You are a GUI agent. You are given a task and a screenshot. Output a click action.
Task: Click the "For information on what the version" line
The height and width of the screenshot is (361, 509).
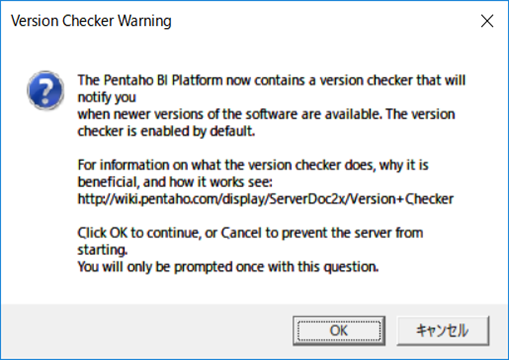(253, 165)
